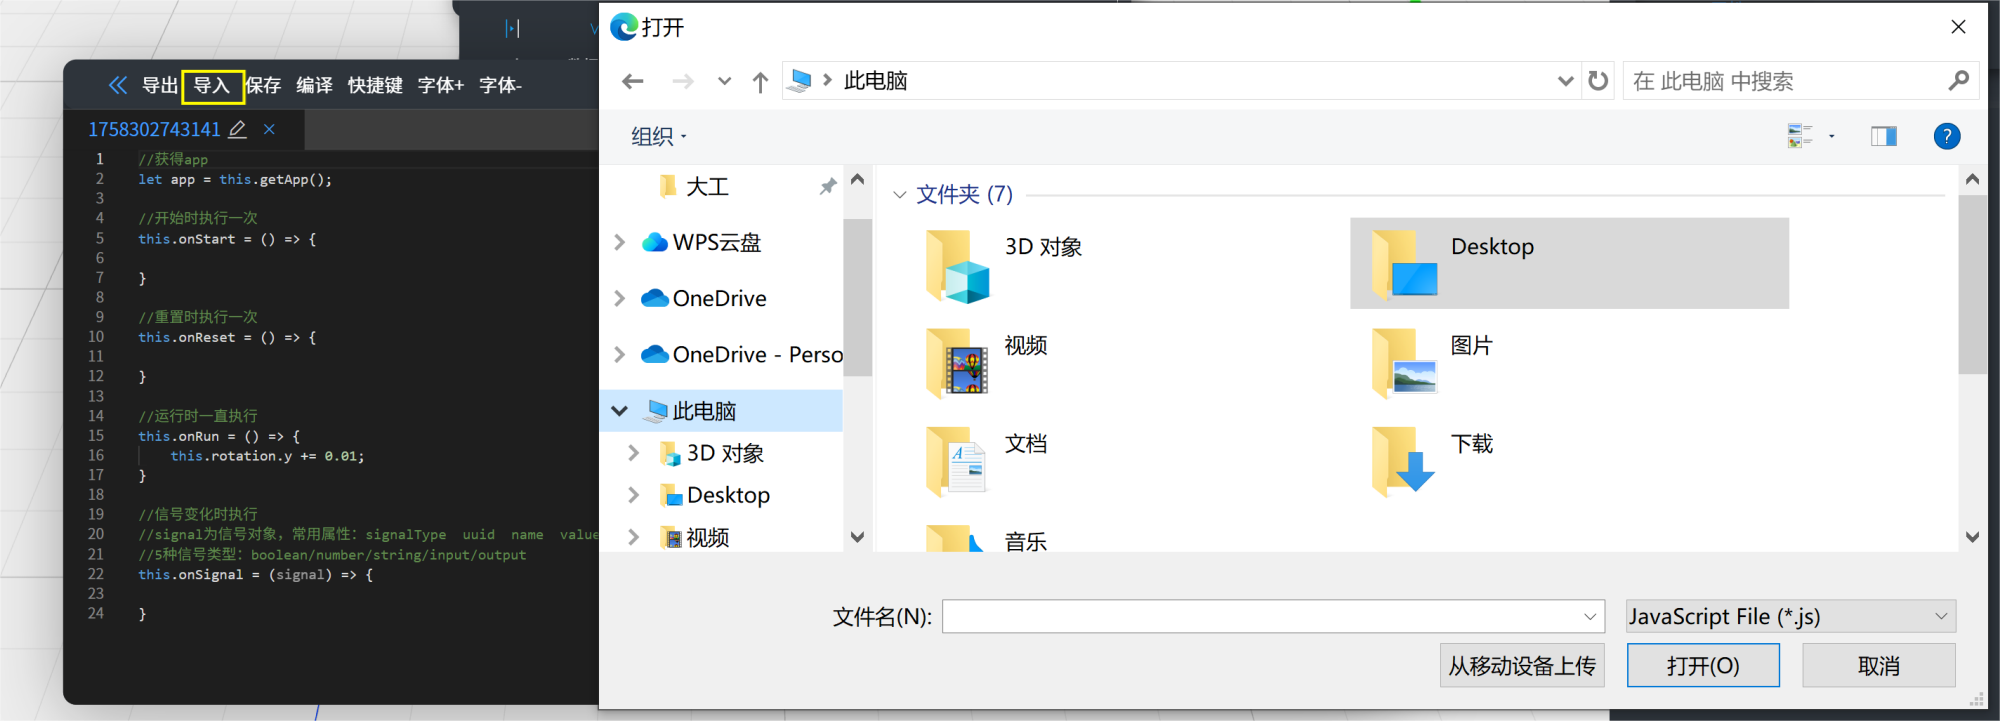This screenshot has width=2000, height=721.
Task: Expand the OneDrive tree node
Action: point(620,298)
